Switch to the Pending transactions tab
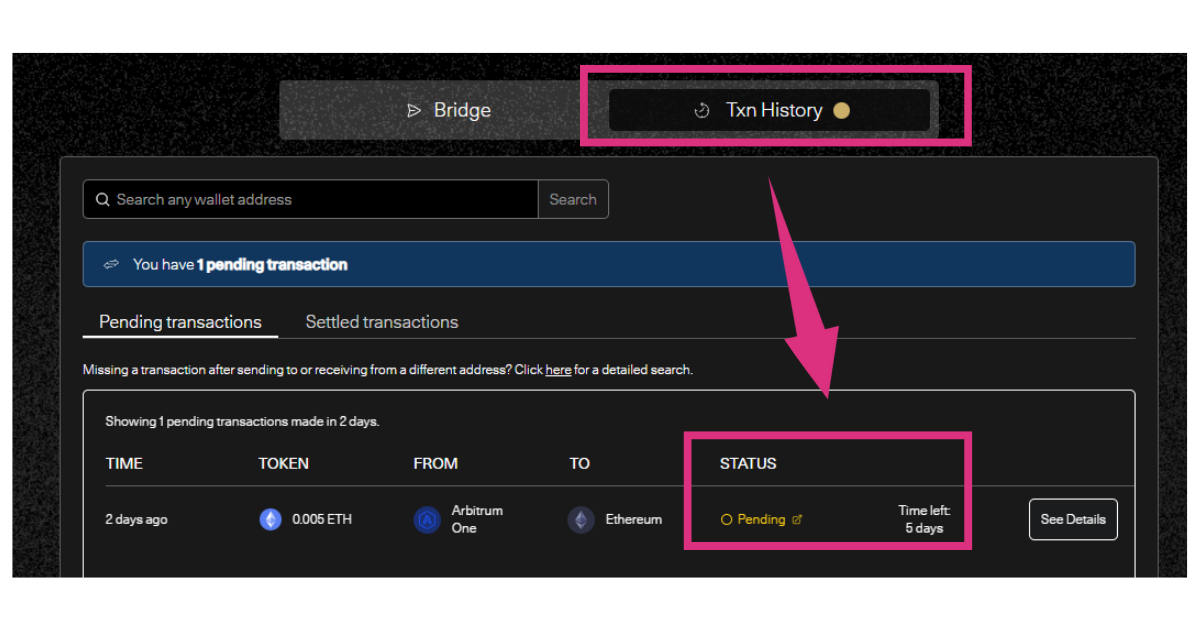The image size is (1200, 630). [180, 322]
